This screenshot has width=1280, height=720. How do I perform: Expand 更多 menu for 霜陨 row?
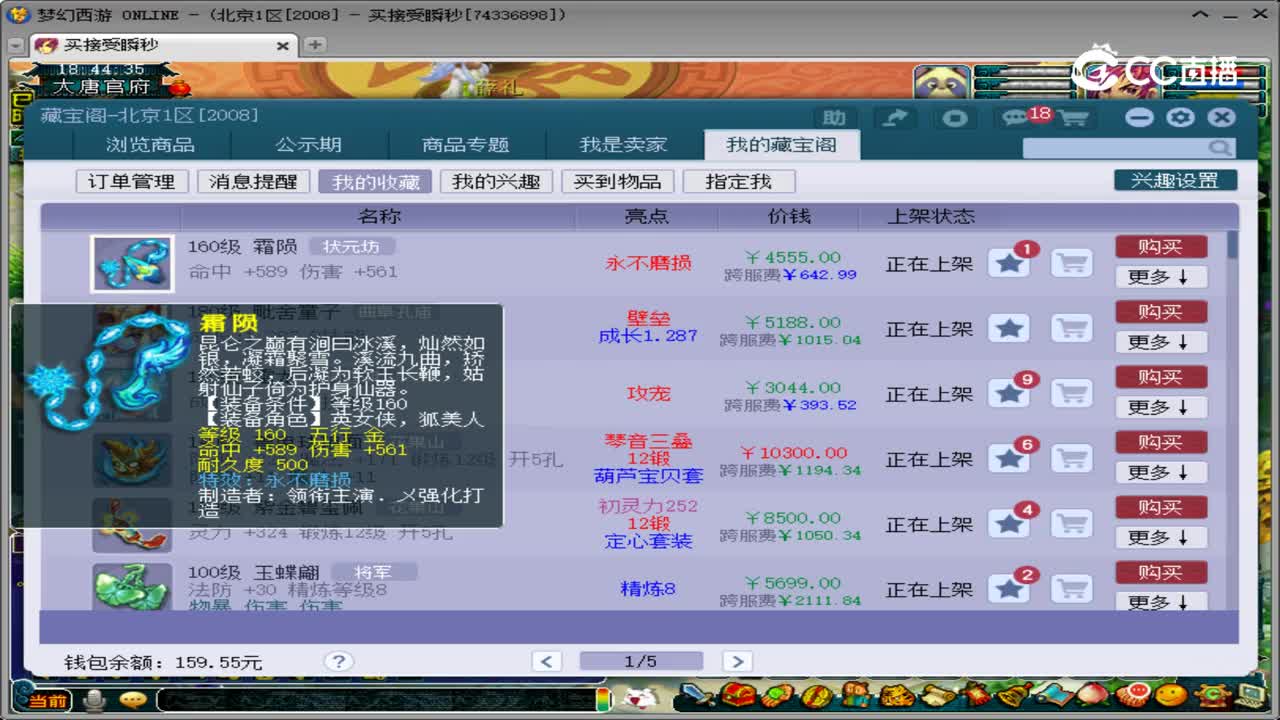1161,277
